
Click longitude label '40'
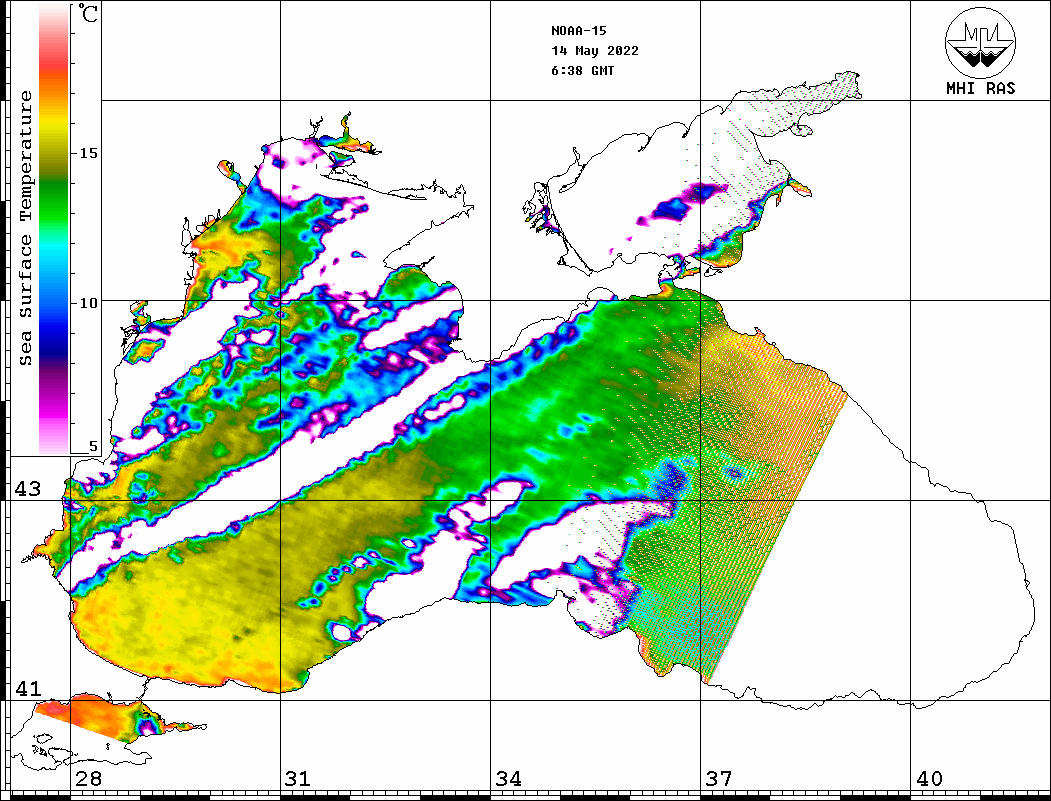pyautogui.click(x=929, y=779)
